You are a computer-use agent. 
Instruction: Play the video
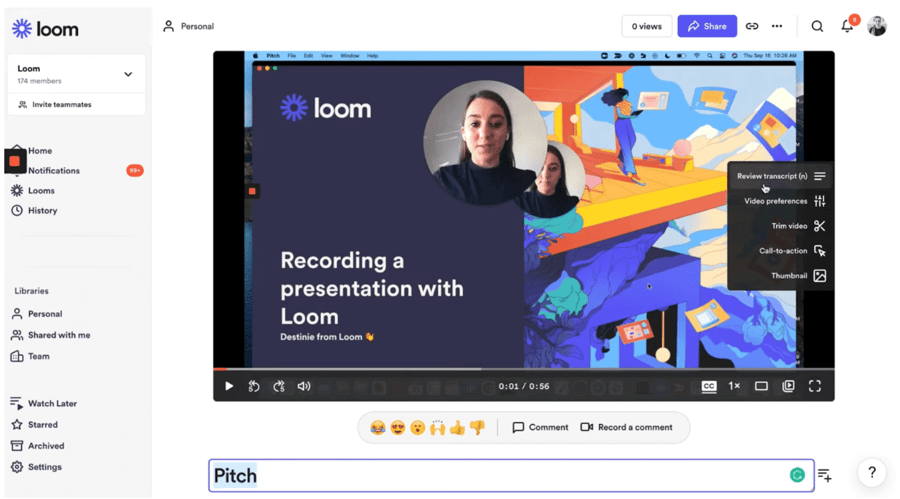coord(229,386)
